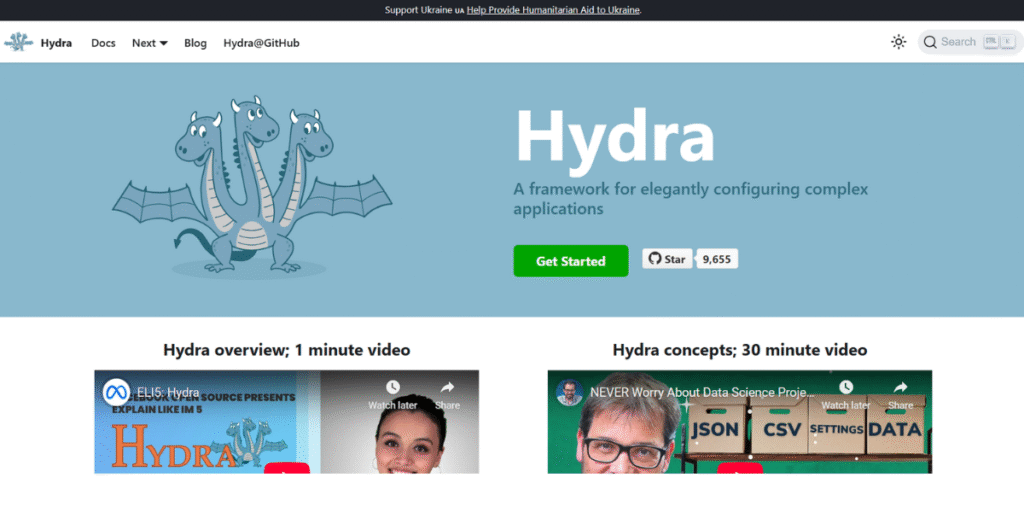Click the Share arrow on ELI5 video

(x=447, y=388)
